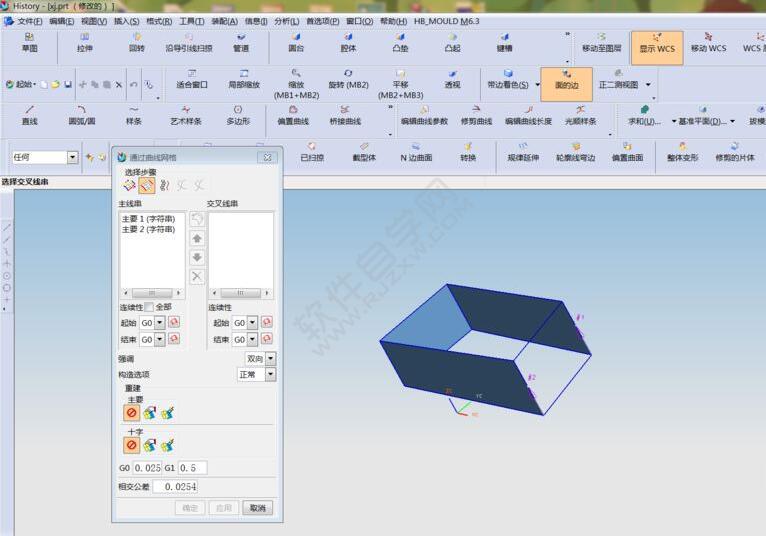Select the 腔体 pocket tool
Screen dimensions: 766x536
(x=348, y=43)
